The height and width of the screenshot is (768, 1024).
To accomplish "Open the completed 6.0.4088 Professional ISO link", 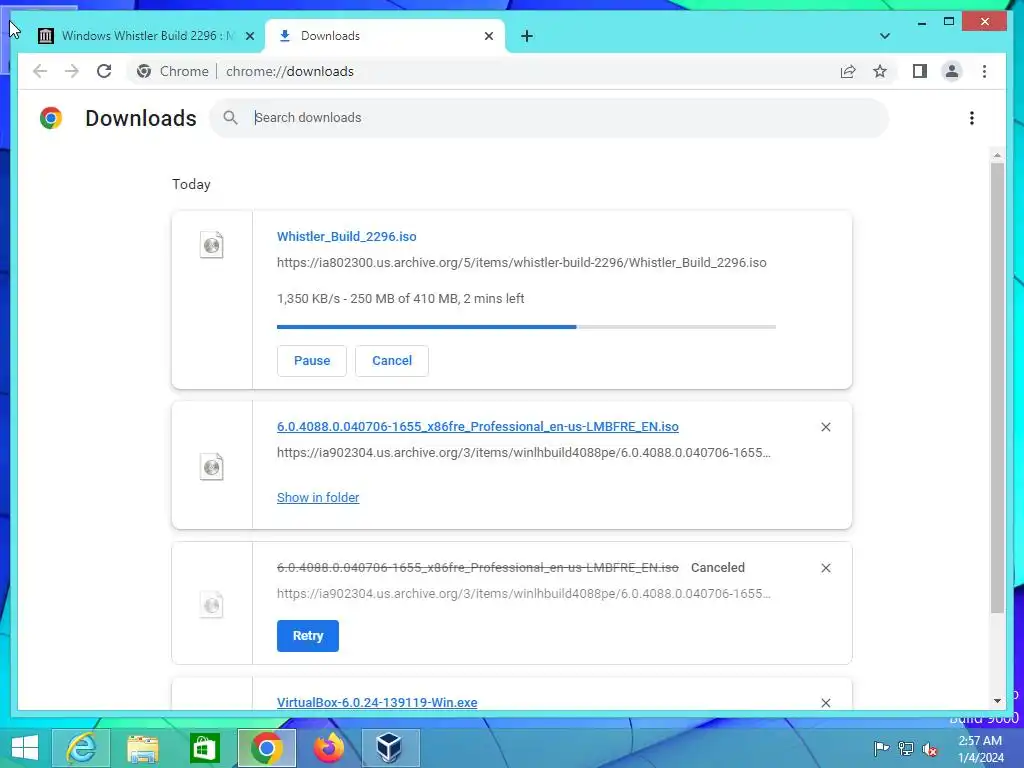I will (477, 426).
